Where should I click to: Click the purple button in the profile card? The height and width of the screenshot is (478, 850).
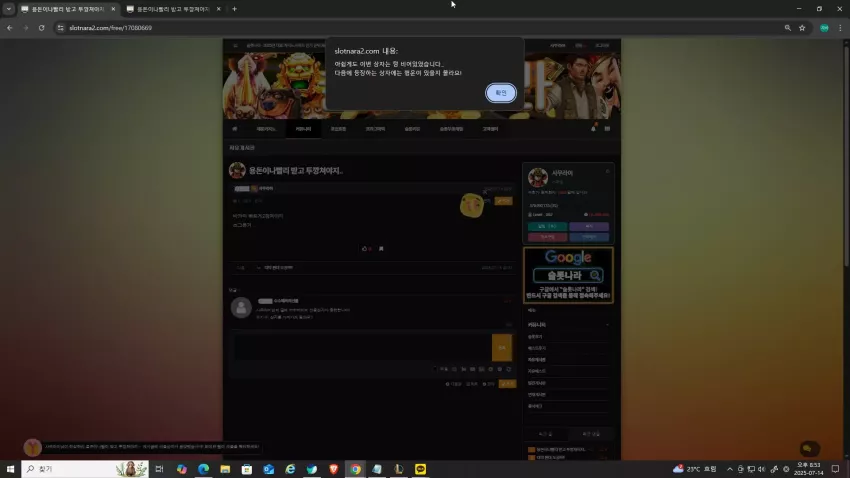pyautogui.click(x=589, y=227)
